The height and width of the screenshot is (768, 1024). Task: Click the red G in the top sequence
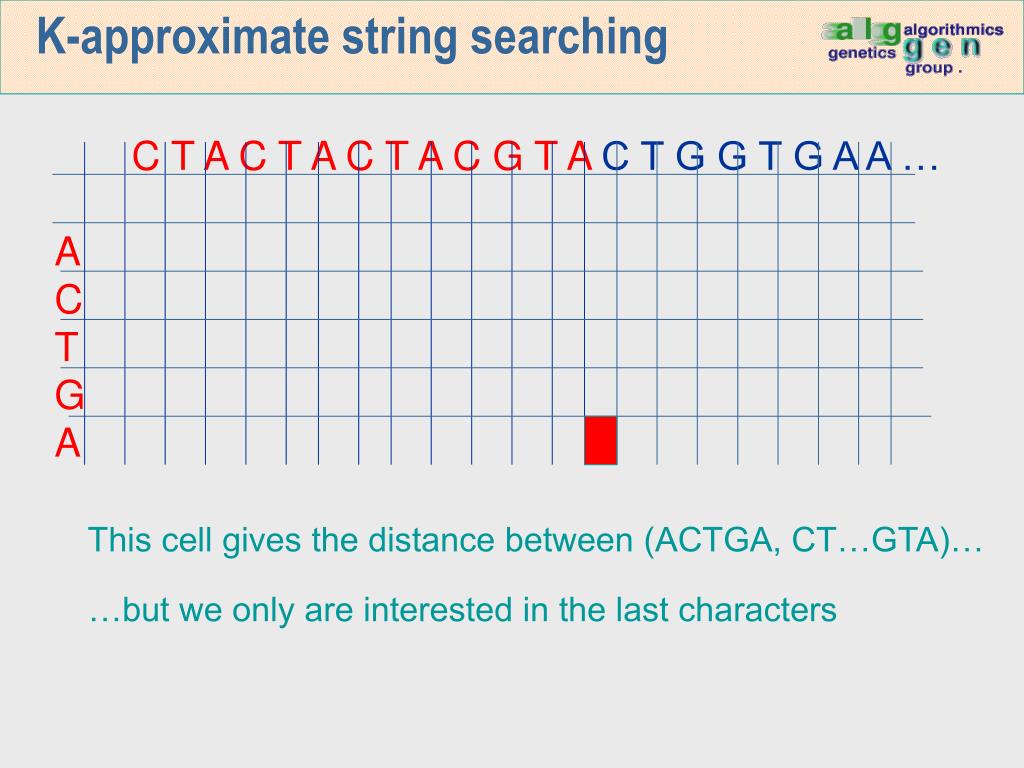point(507,157)
